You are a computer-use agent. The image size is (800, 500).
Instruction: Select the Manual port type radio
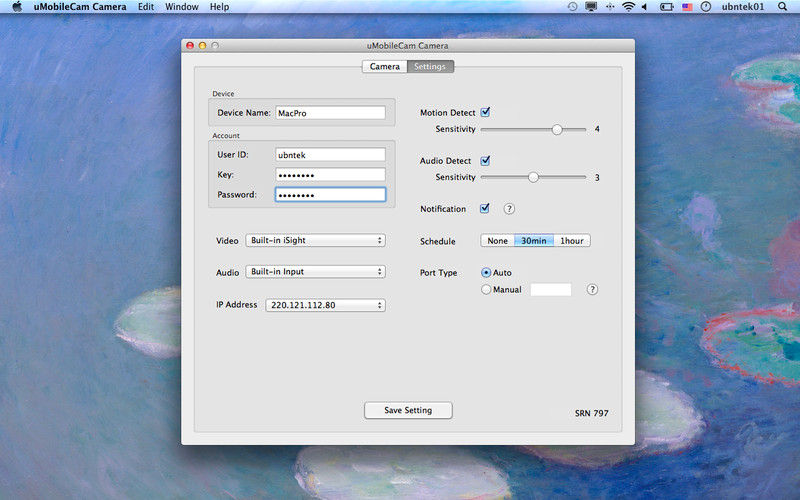point(486,289)
